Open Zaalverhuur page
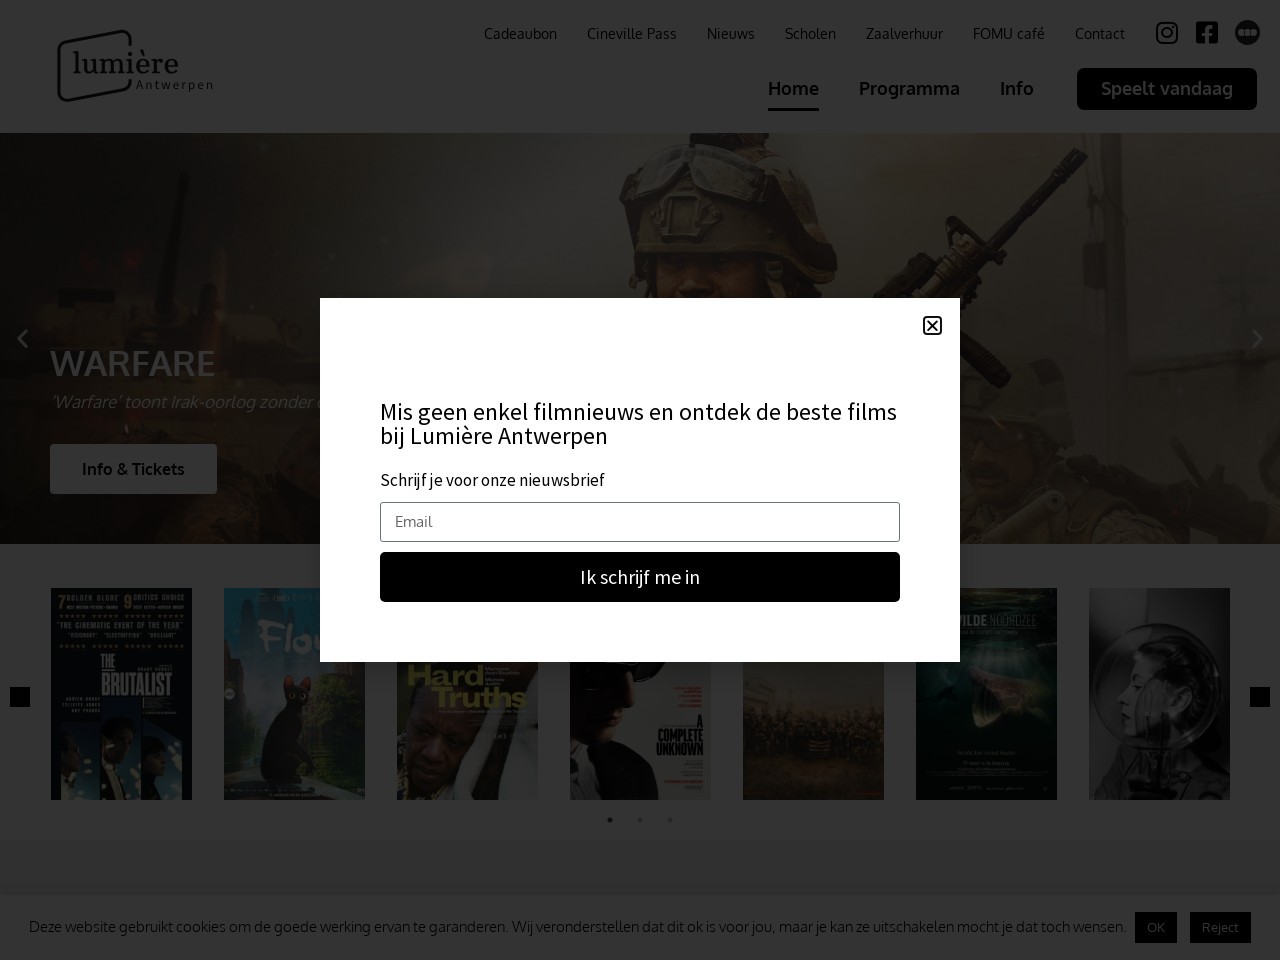Image resolution: width=1280 pixels, height=960 pixels. (904, 34)
